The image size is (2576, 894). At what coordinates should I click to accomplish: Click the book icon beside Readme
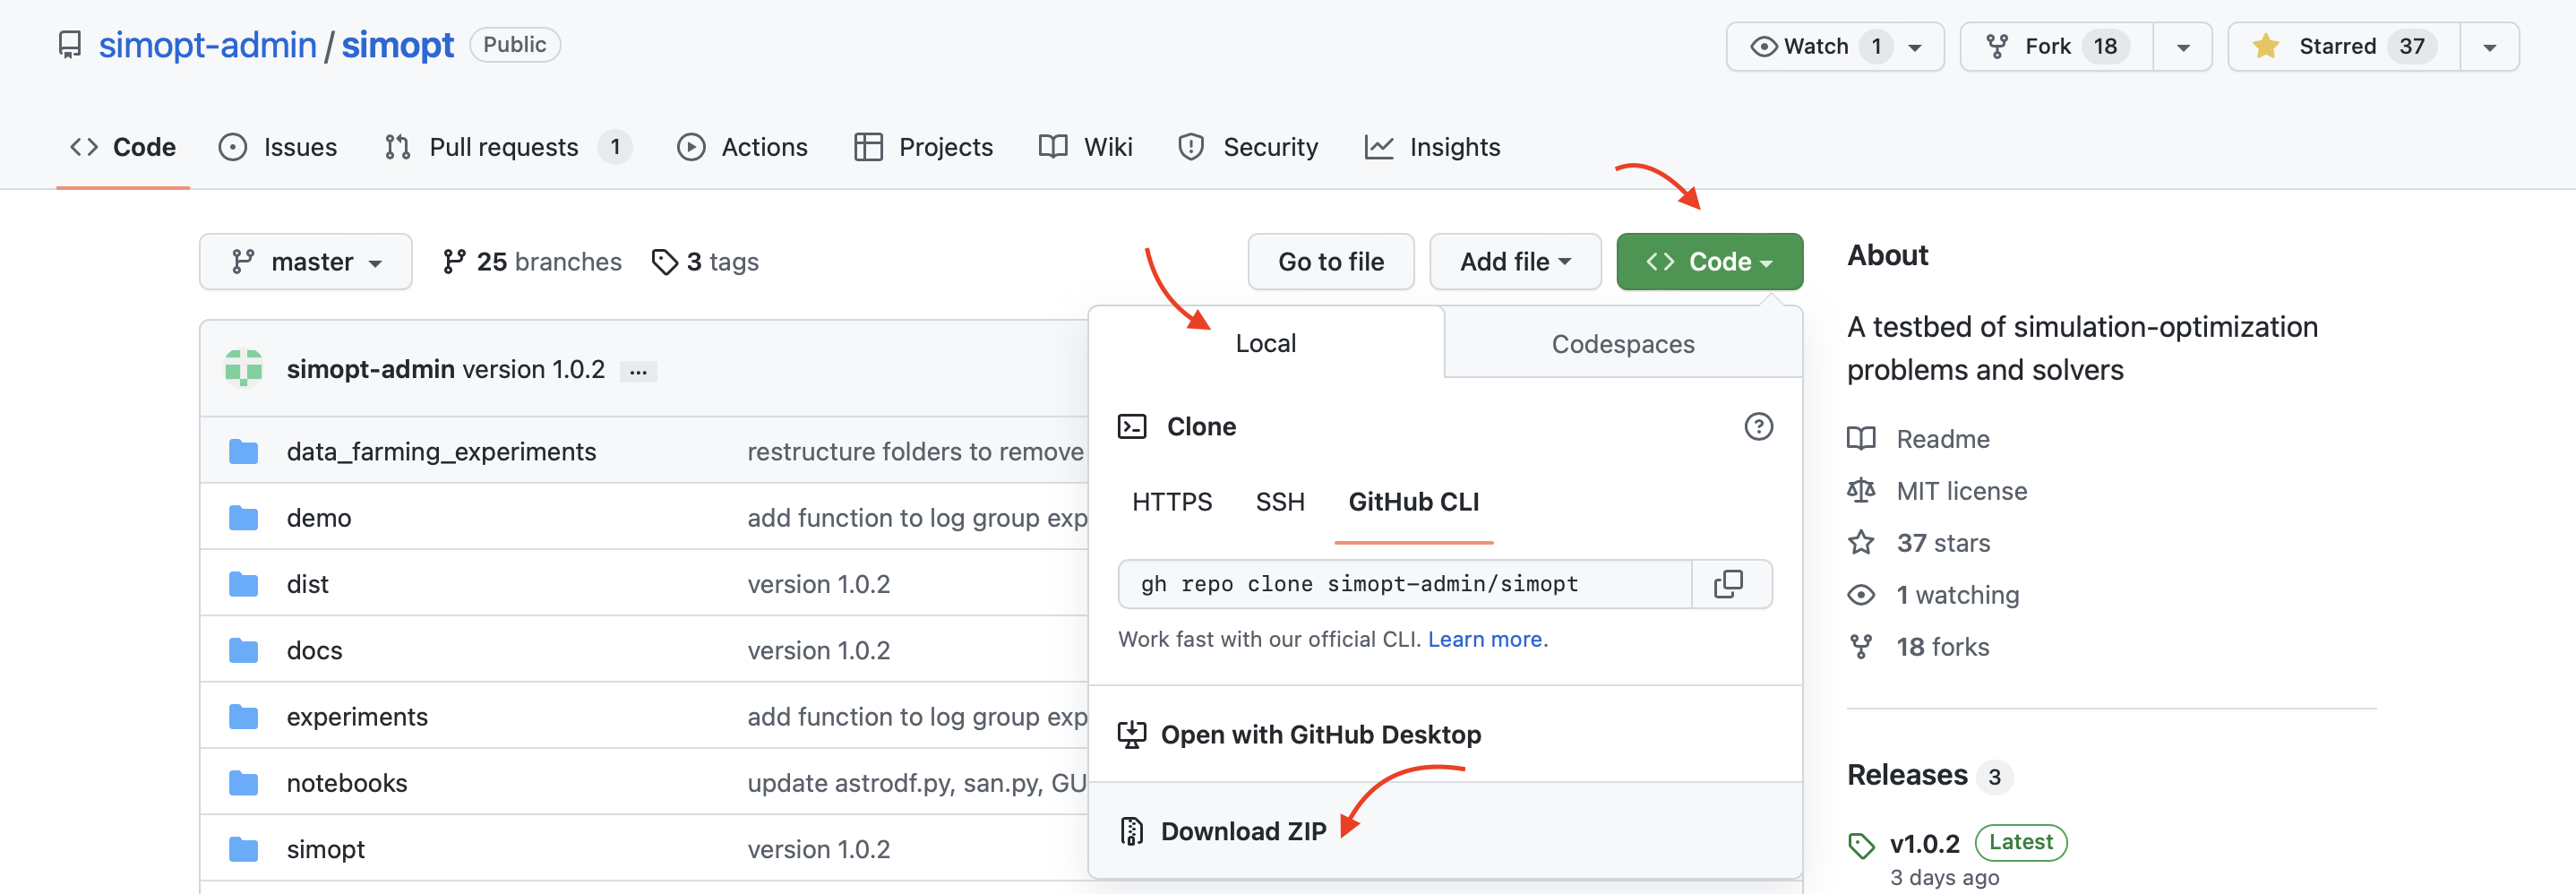click(1861, 439)
